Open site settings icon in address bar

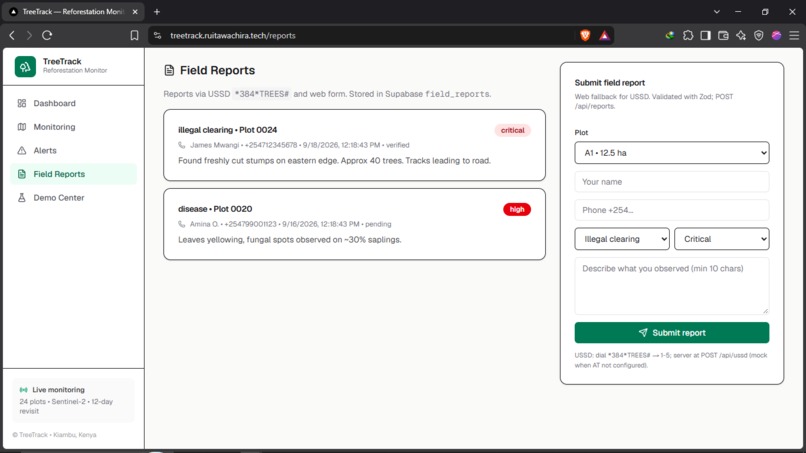point(158,35)
